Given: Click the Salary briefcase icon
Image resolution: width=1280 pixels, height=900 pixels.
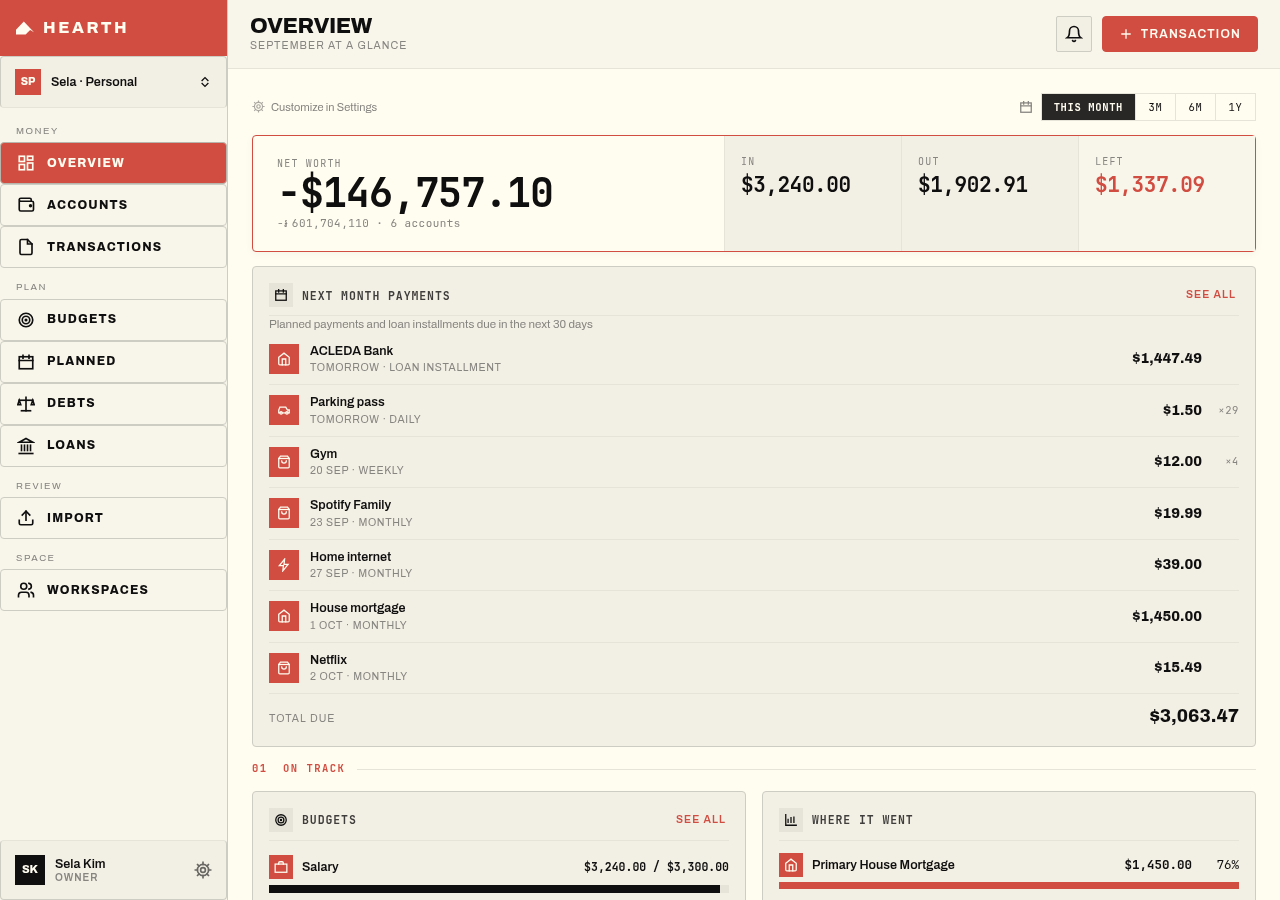Looking at the screenshot, I should (x=281, y=867).
